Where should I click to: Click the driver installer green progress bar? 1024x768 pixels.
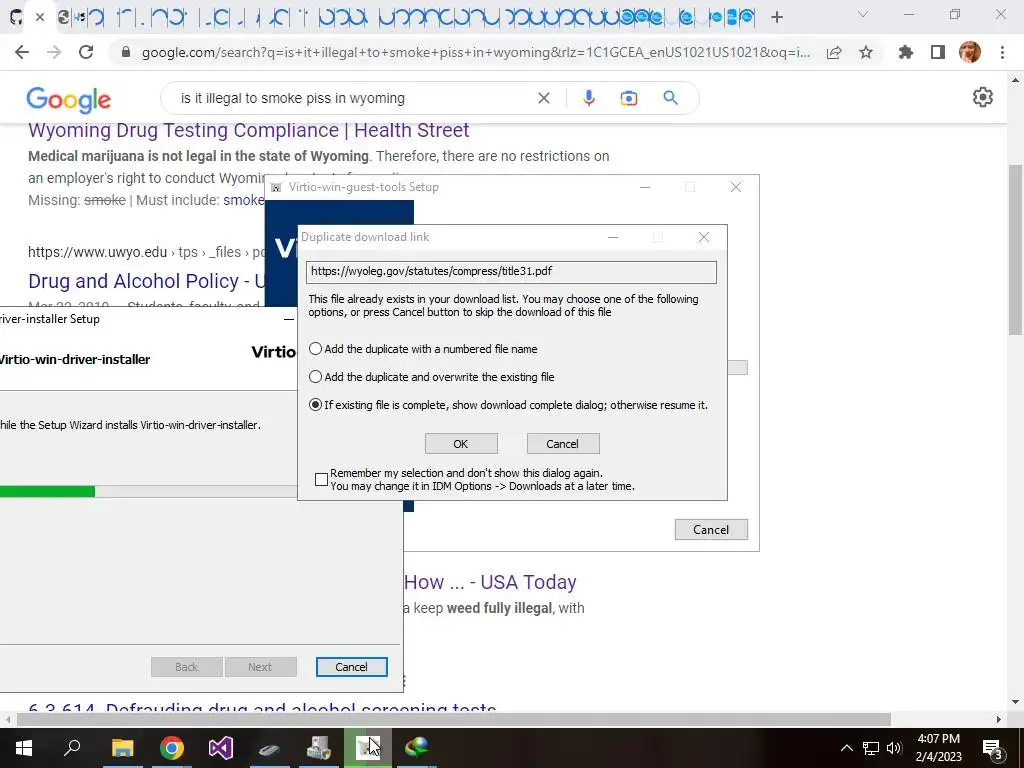47,491
